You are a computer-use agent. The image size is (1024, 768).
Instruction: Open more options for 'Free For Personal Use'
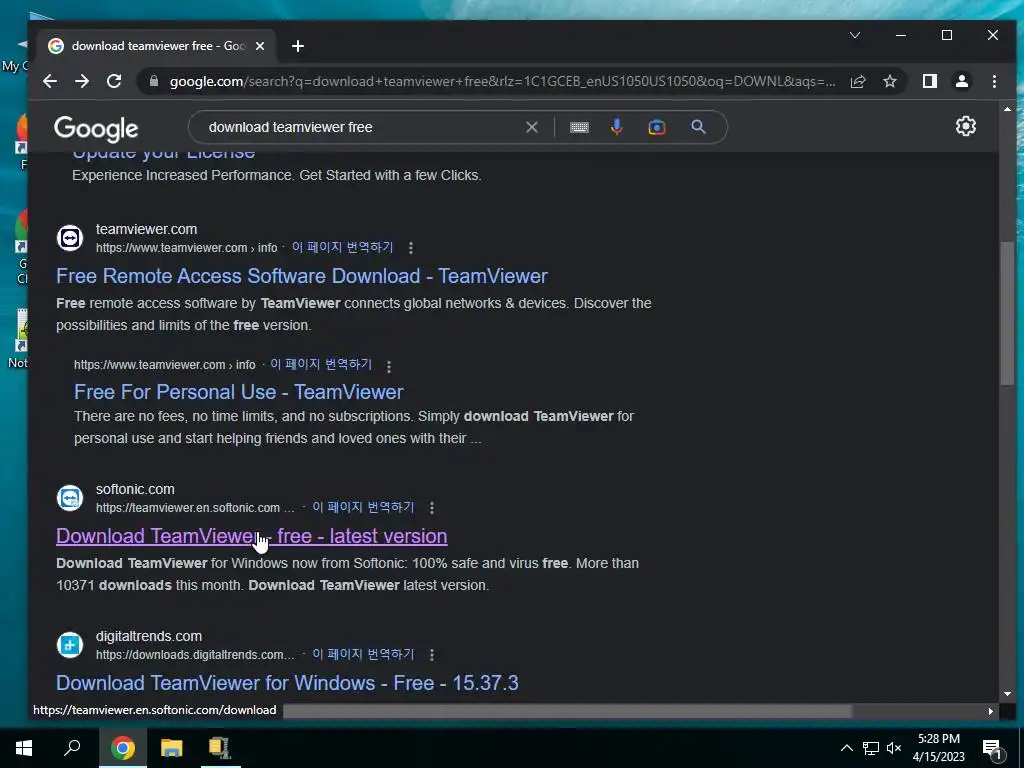pyautogui.click(x=389, y=366)
